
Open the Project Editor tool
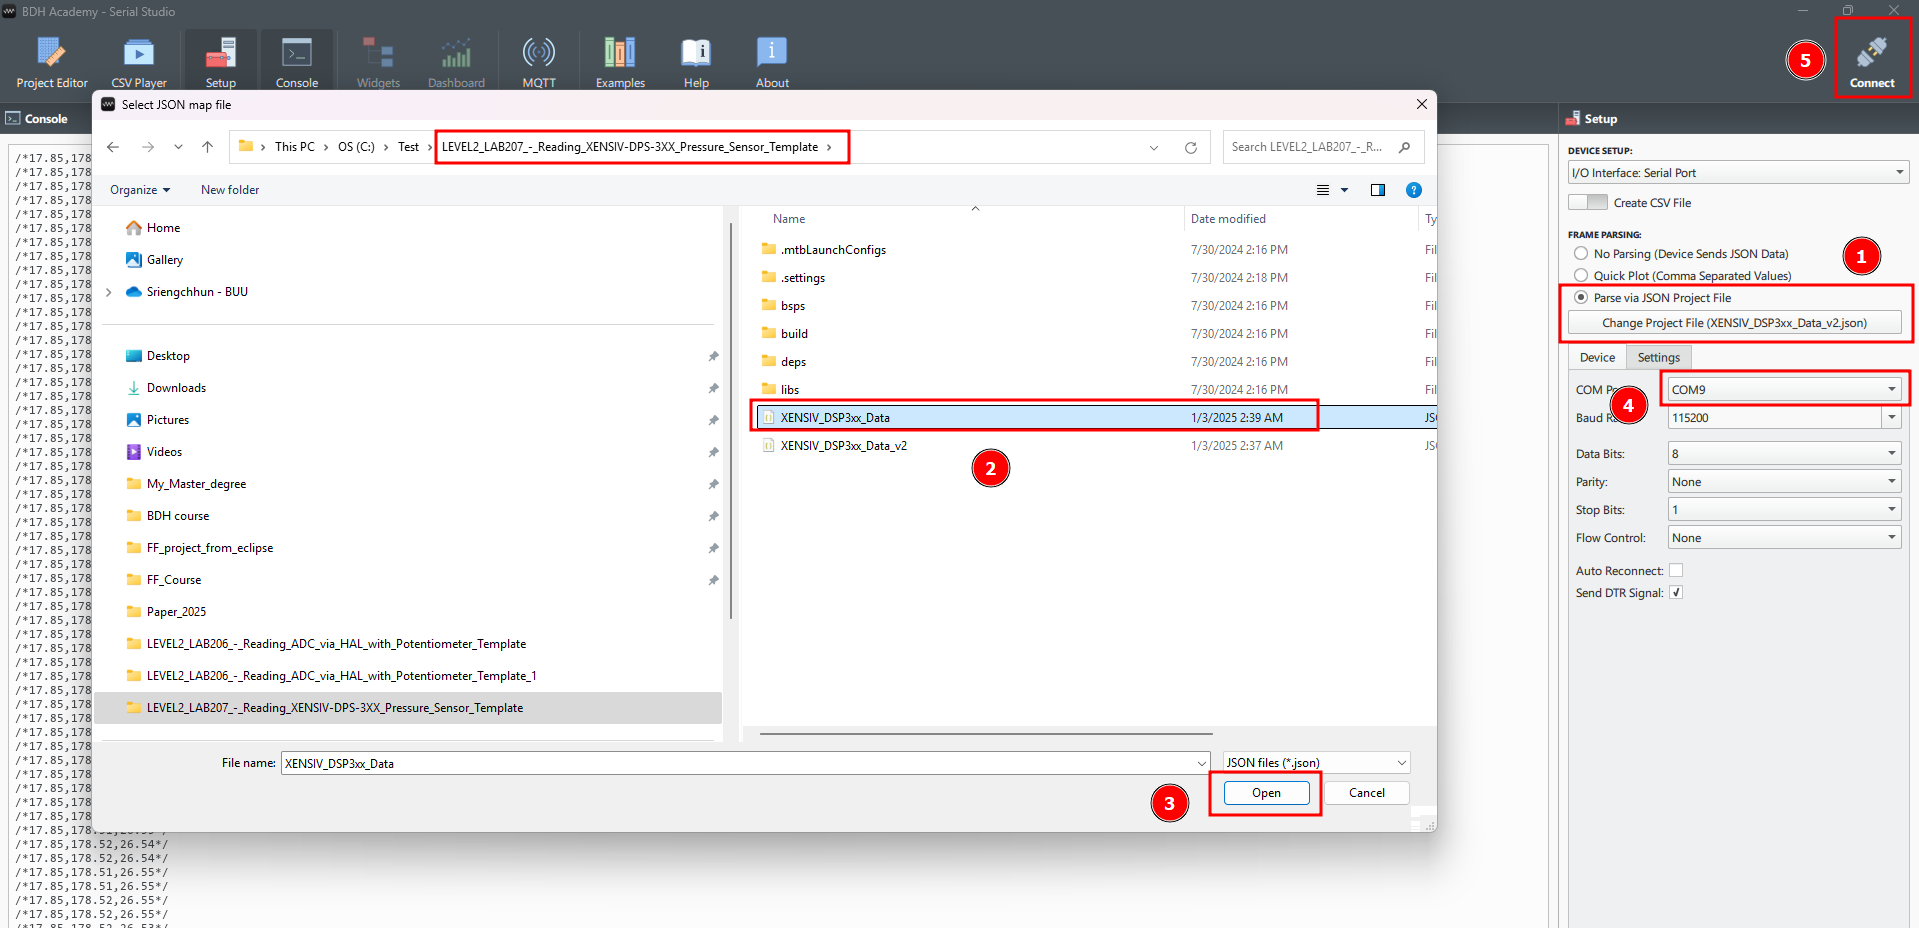coord(51,62)
